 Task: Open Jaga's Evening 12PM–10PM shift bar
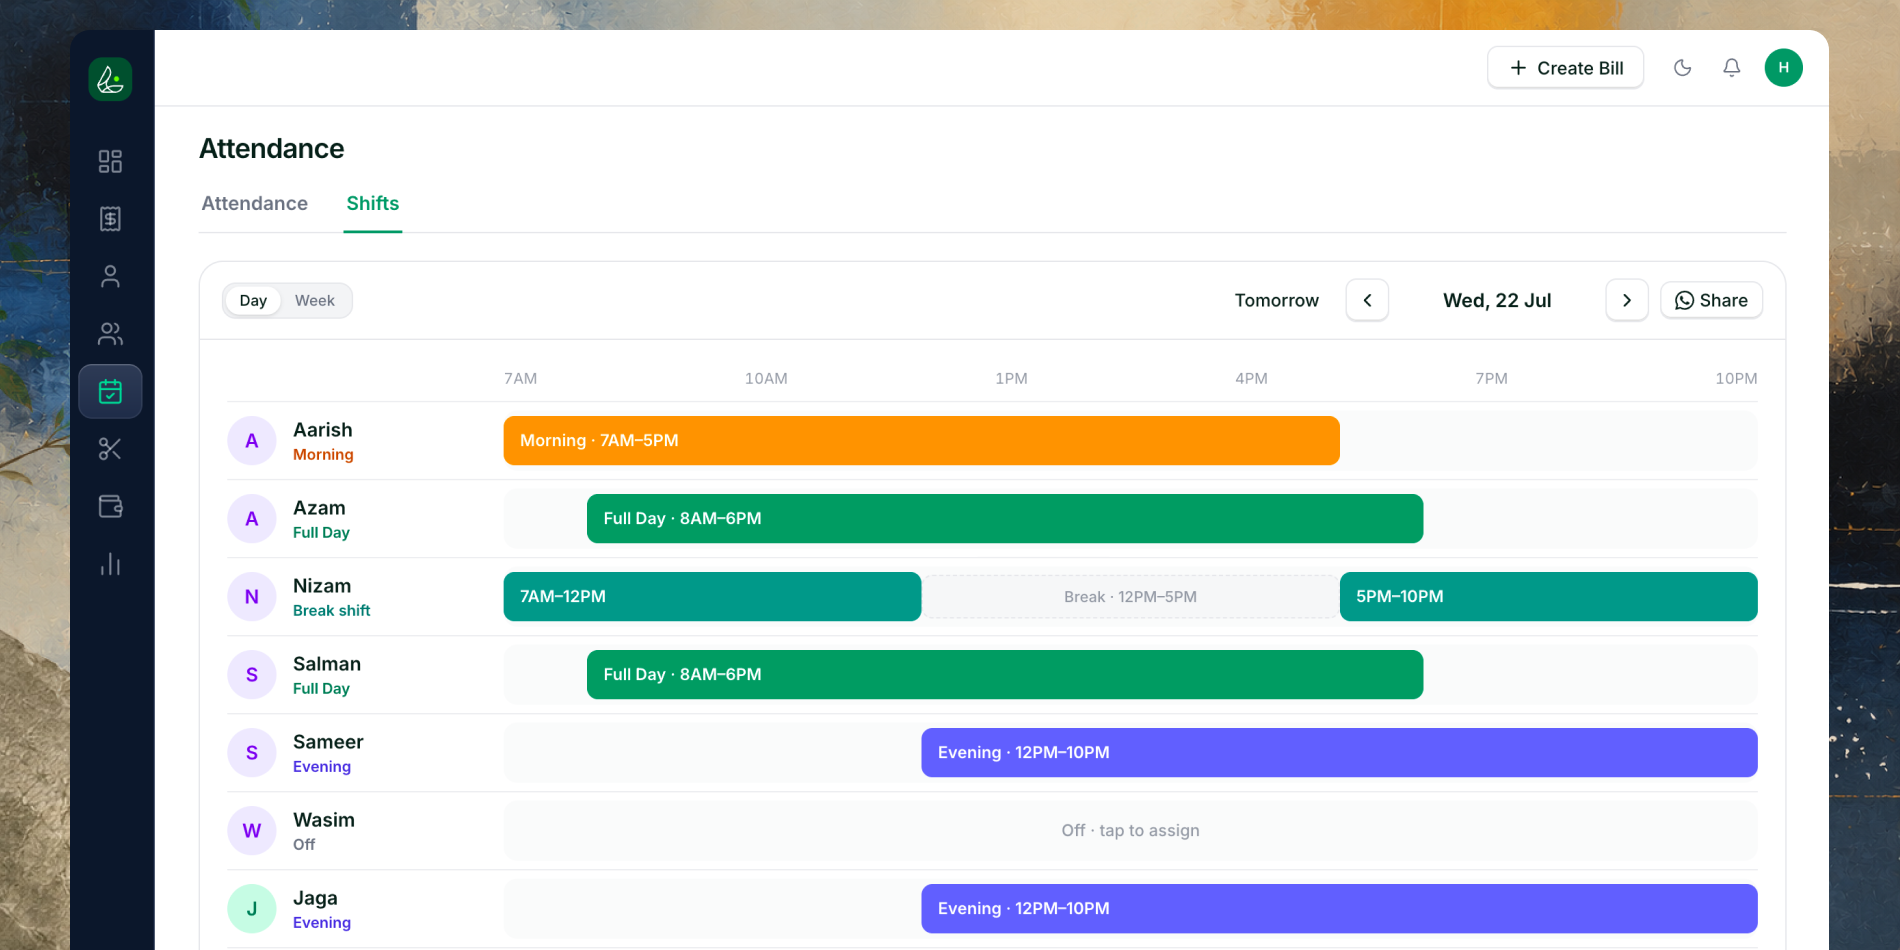1339,909
